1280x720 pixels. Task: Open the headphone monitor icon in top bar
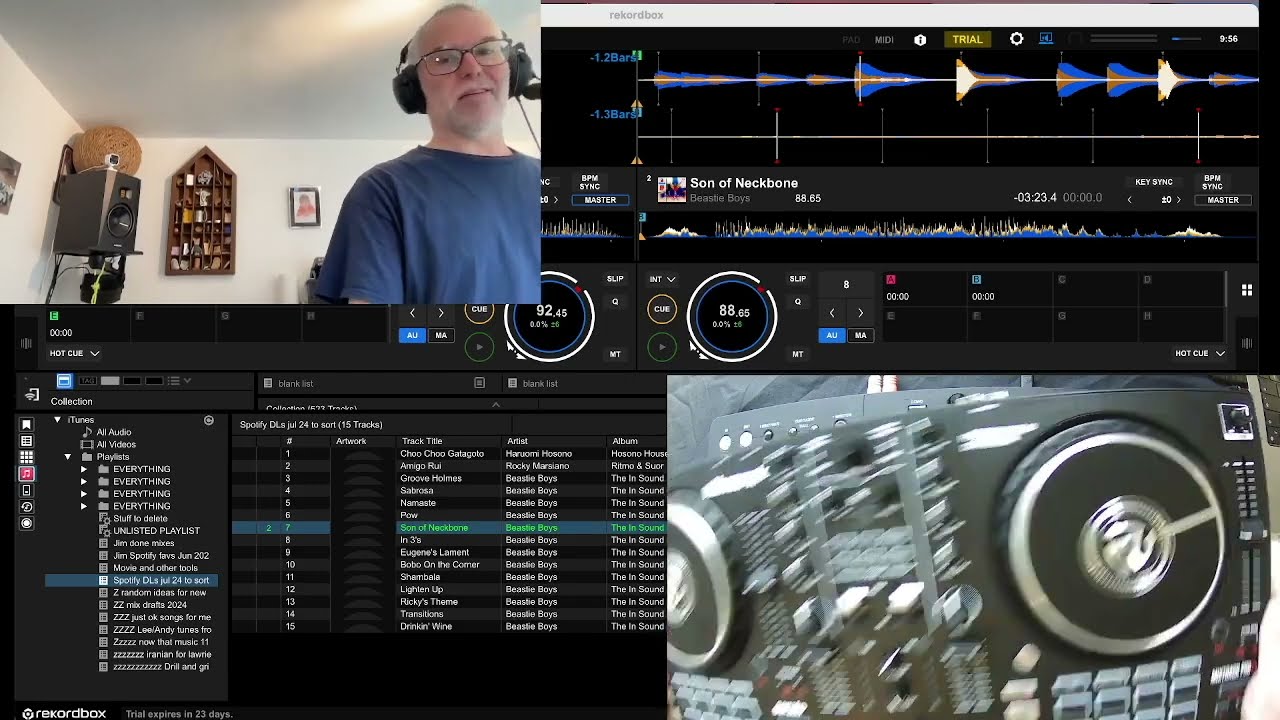(x=1075, y=39)
